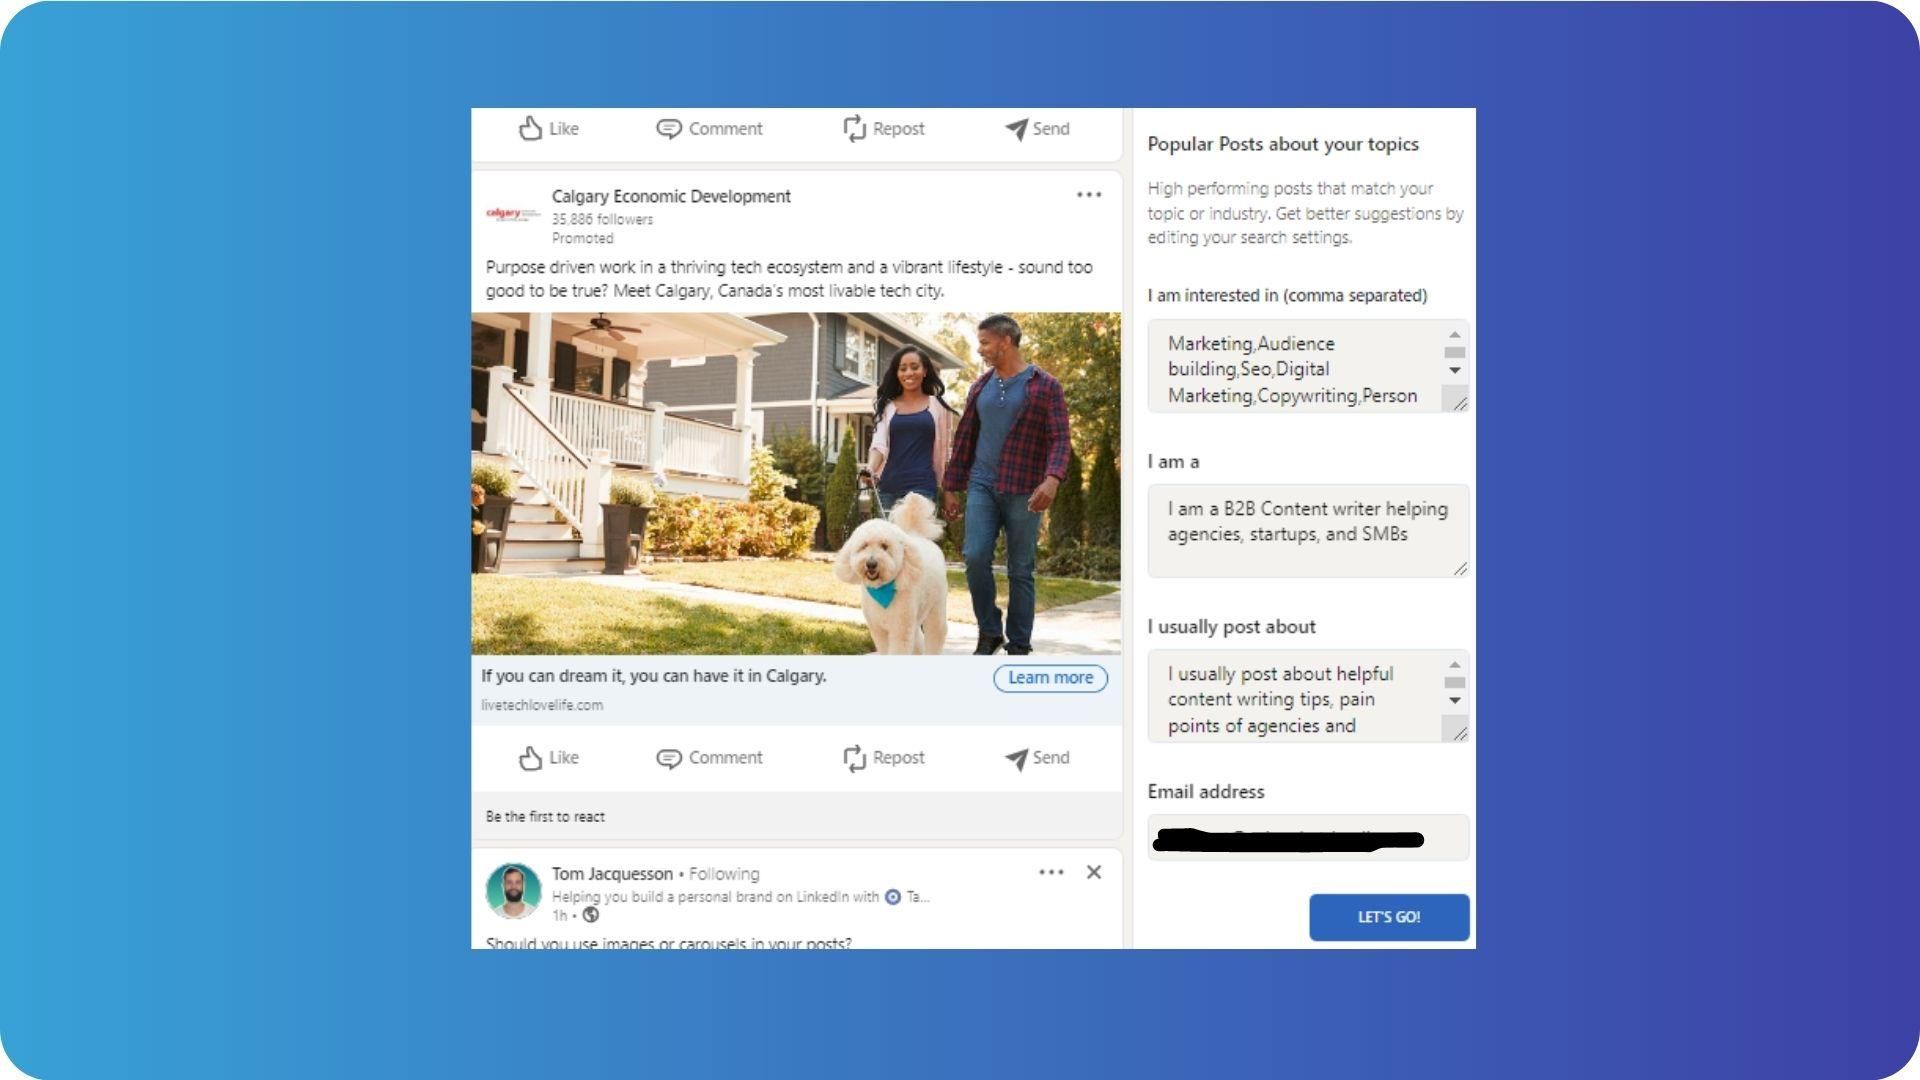Open Calgary Economic Development page name
1920x1080 pixels.
coord(671,196)
